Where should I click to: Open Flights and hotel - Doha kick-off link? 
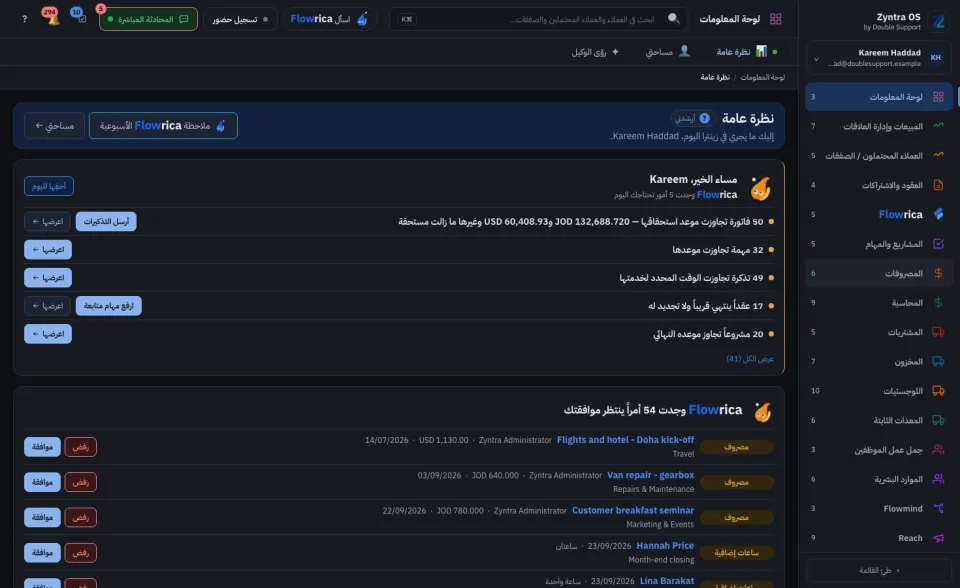(625, 440)
